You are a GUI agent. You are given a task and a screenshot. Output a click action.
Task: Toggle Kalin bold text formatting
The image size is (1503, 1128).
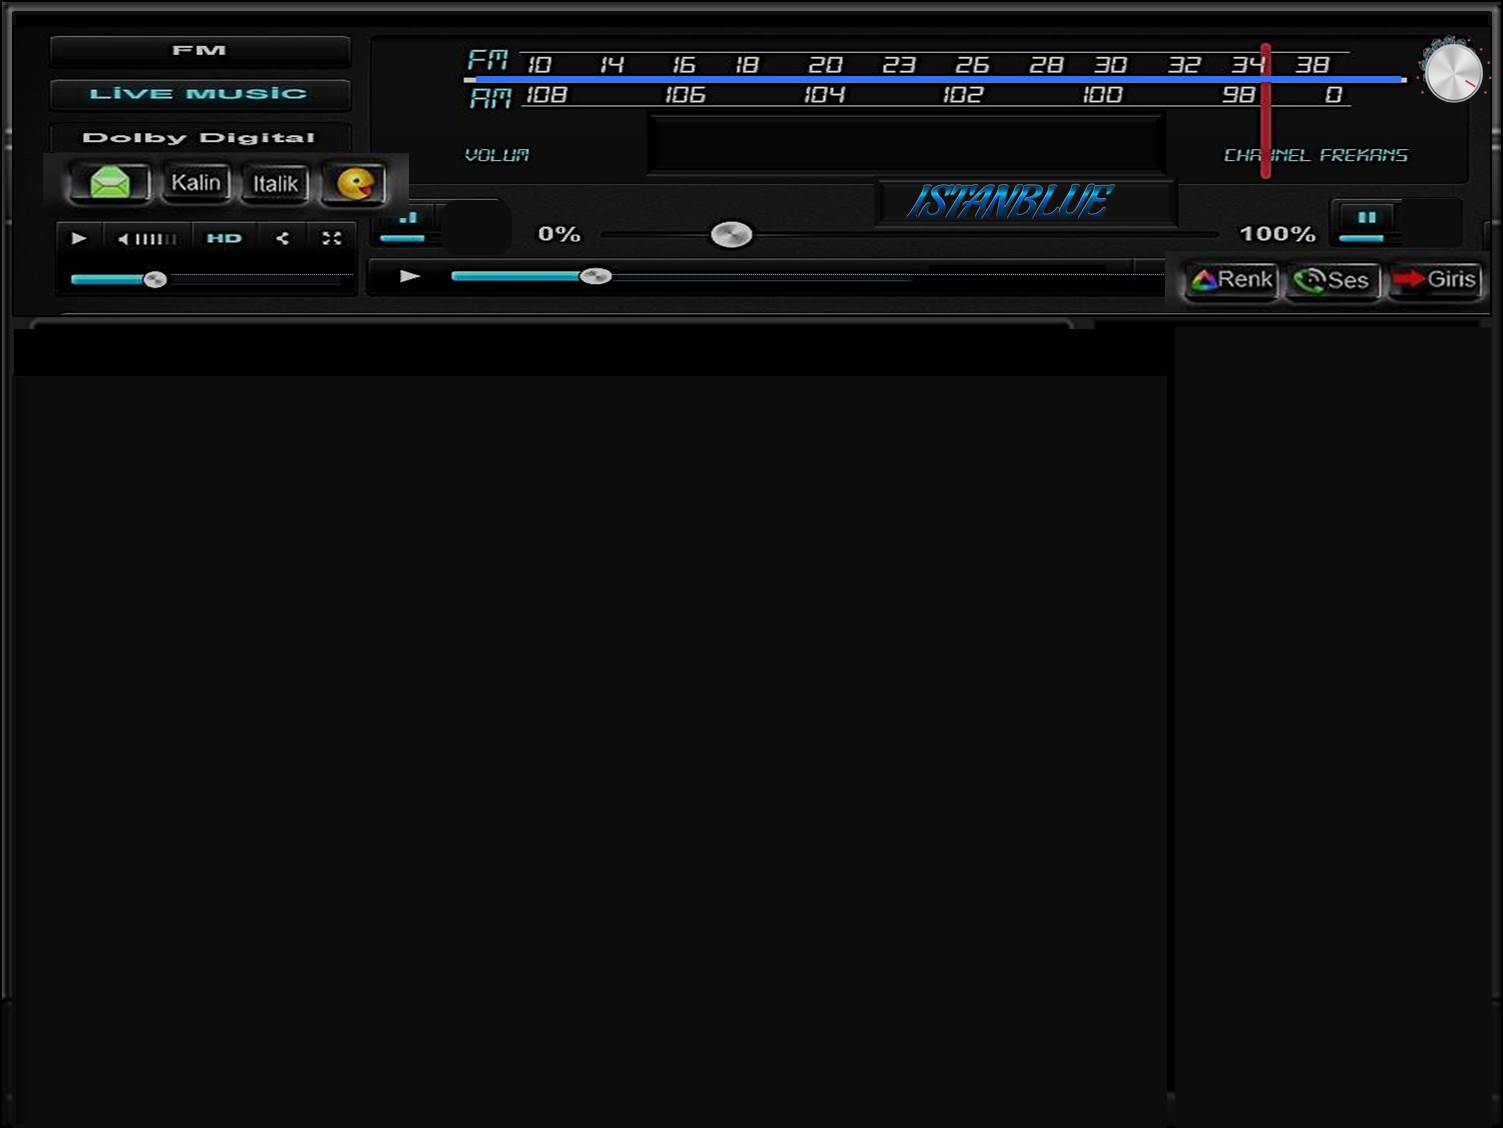coord(196,183)
